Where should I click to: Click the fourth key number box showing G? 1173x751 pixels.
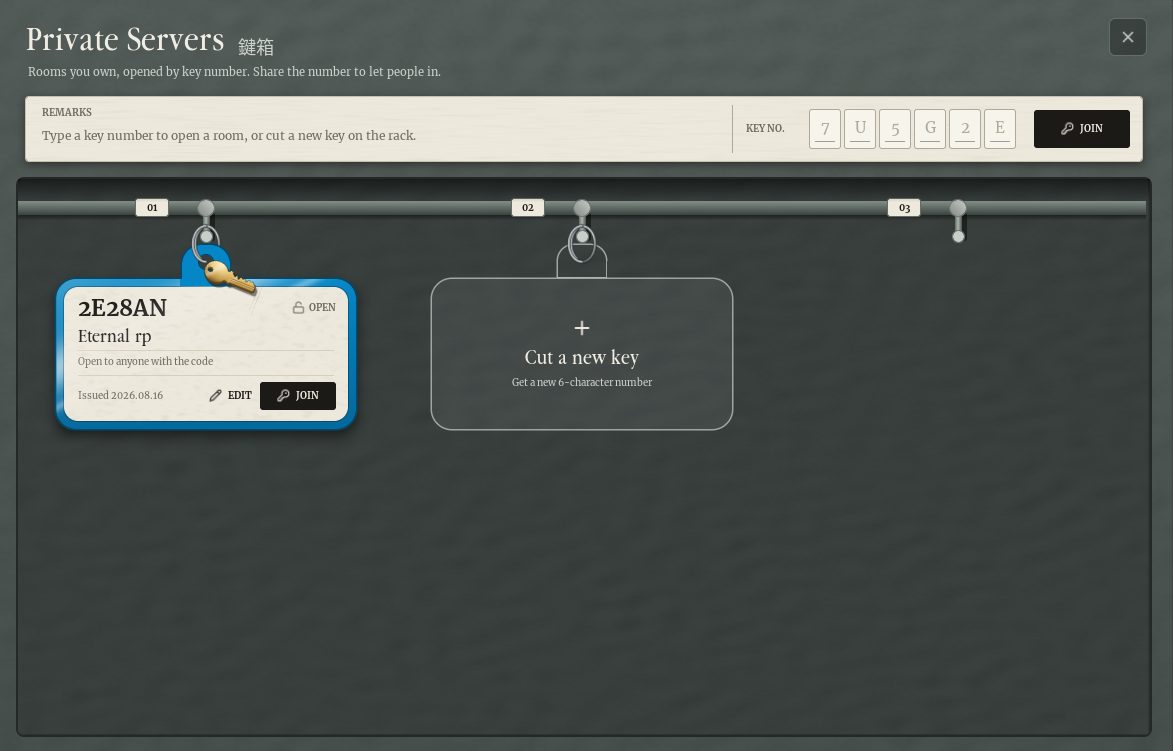(x=930, y=129)
